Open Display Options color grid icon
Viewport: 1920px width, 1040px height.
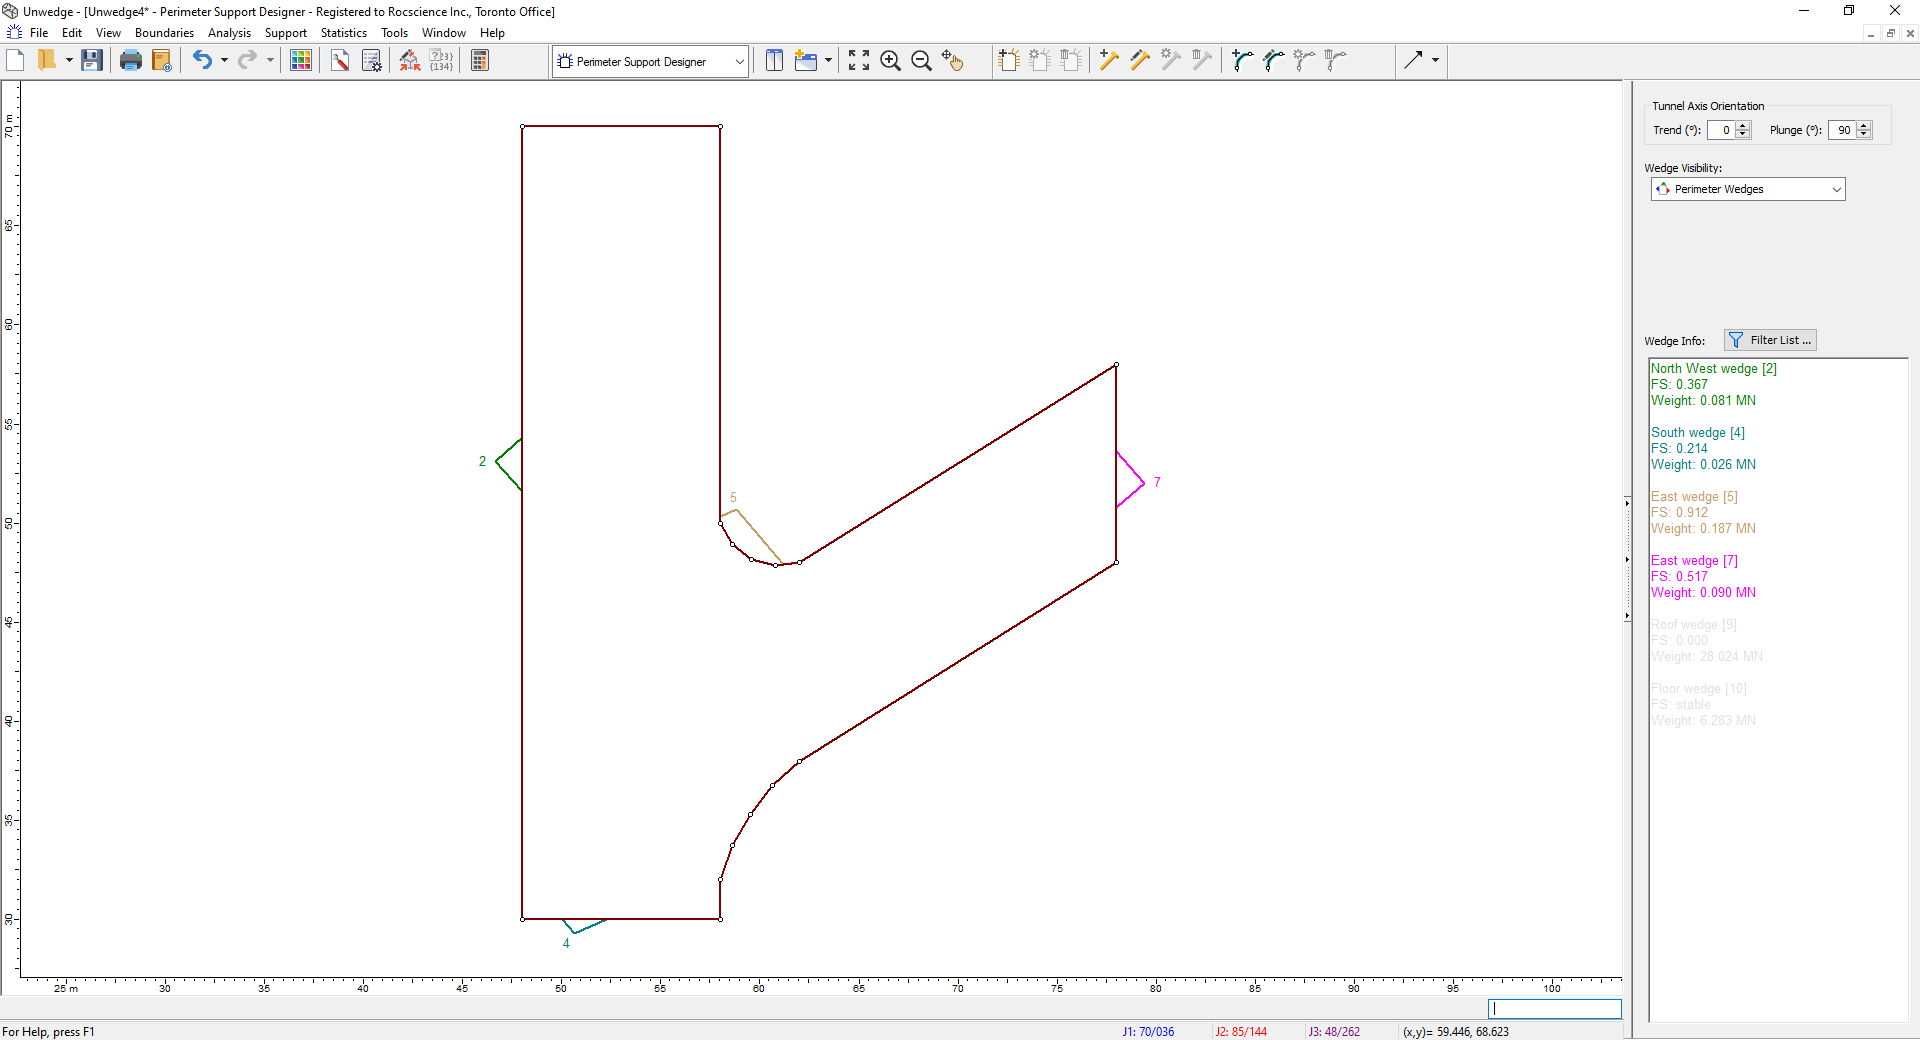point(300,61)
